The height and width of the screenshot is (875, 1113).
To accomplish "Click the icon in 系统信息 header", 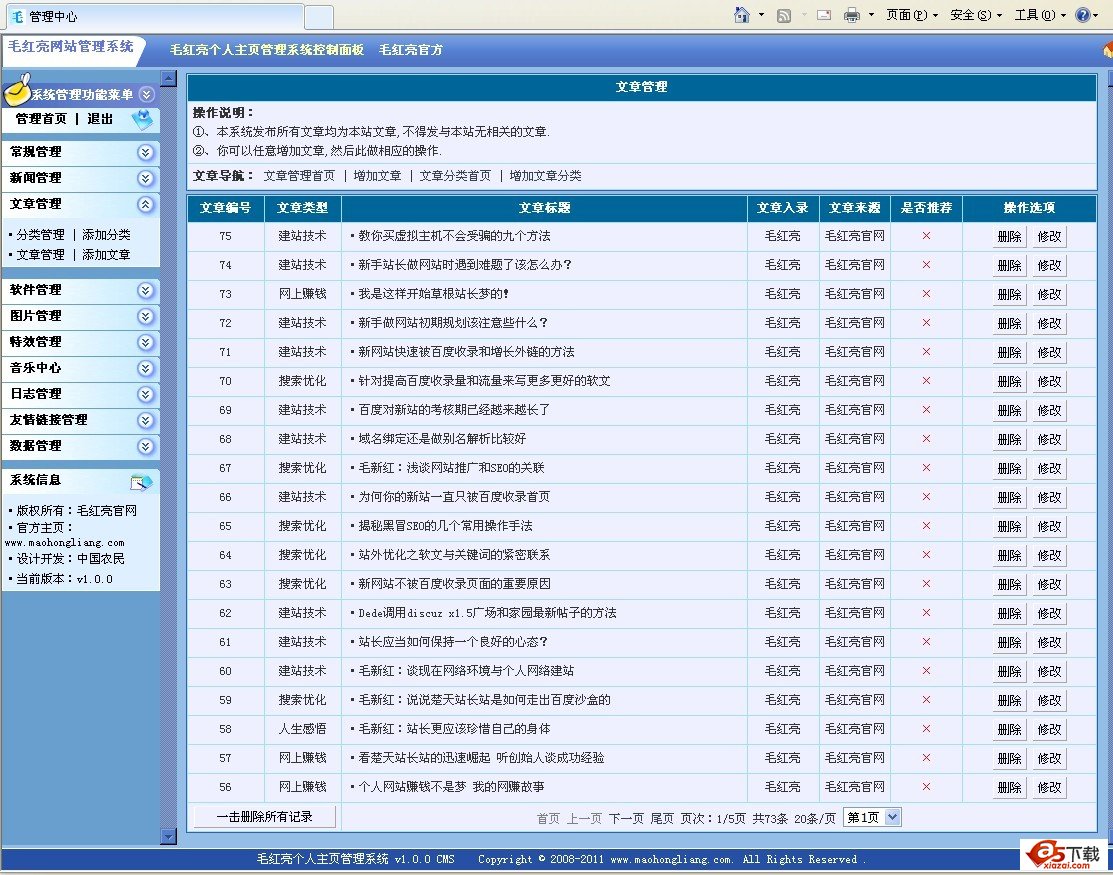I will [141, 482].
